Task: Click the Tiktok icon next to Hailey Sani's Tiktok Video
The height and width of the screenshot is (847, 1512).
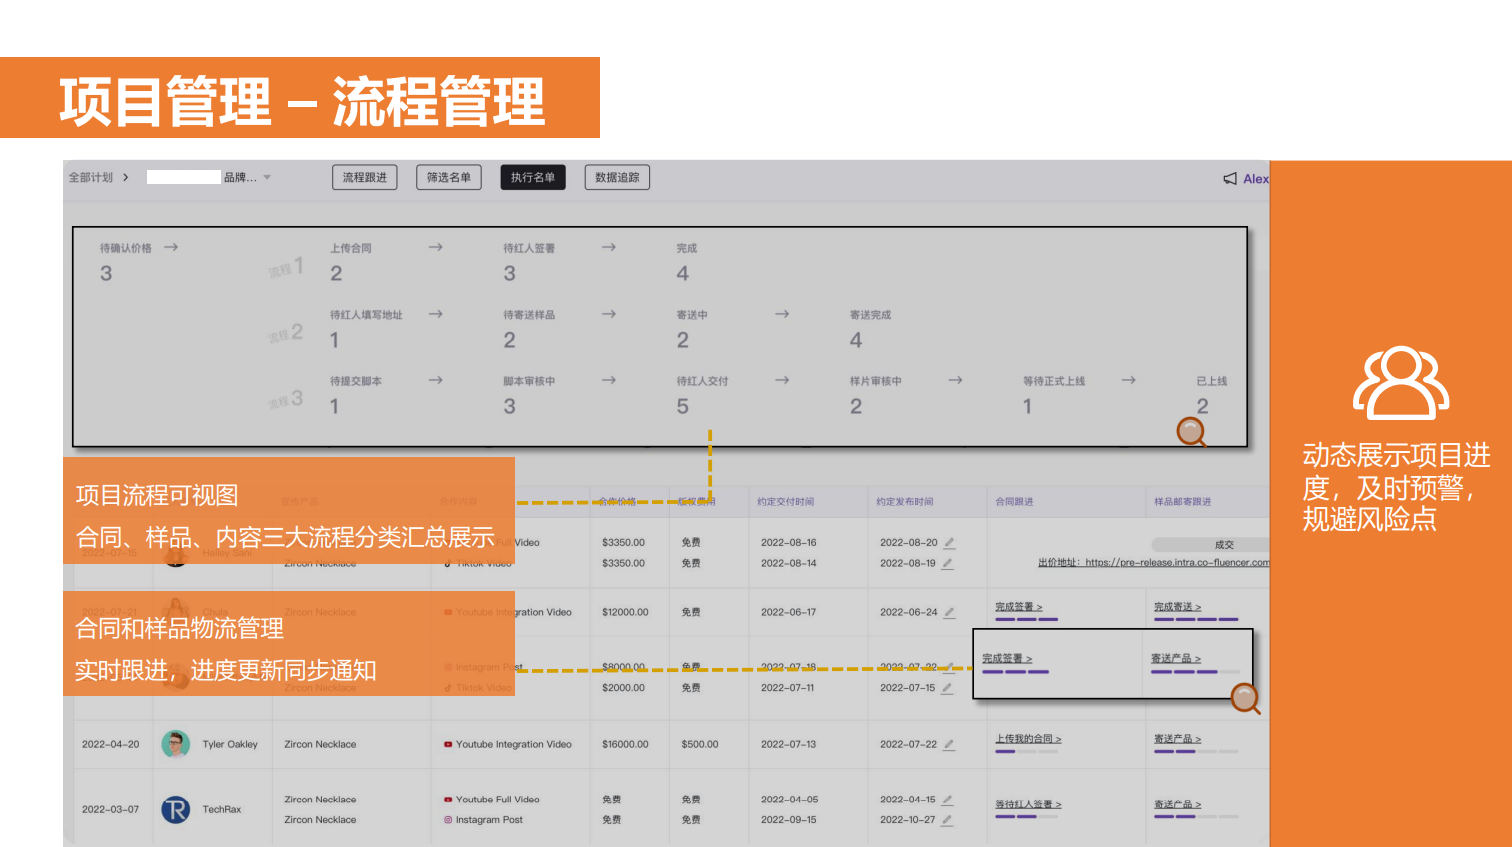Action: (448, 563)
